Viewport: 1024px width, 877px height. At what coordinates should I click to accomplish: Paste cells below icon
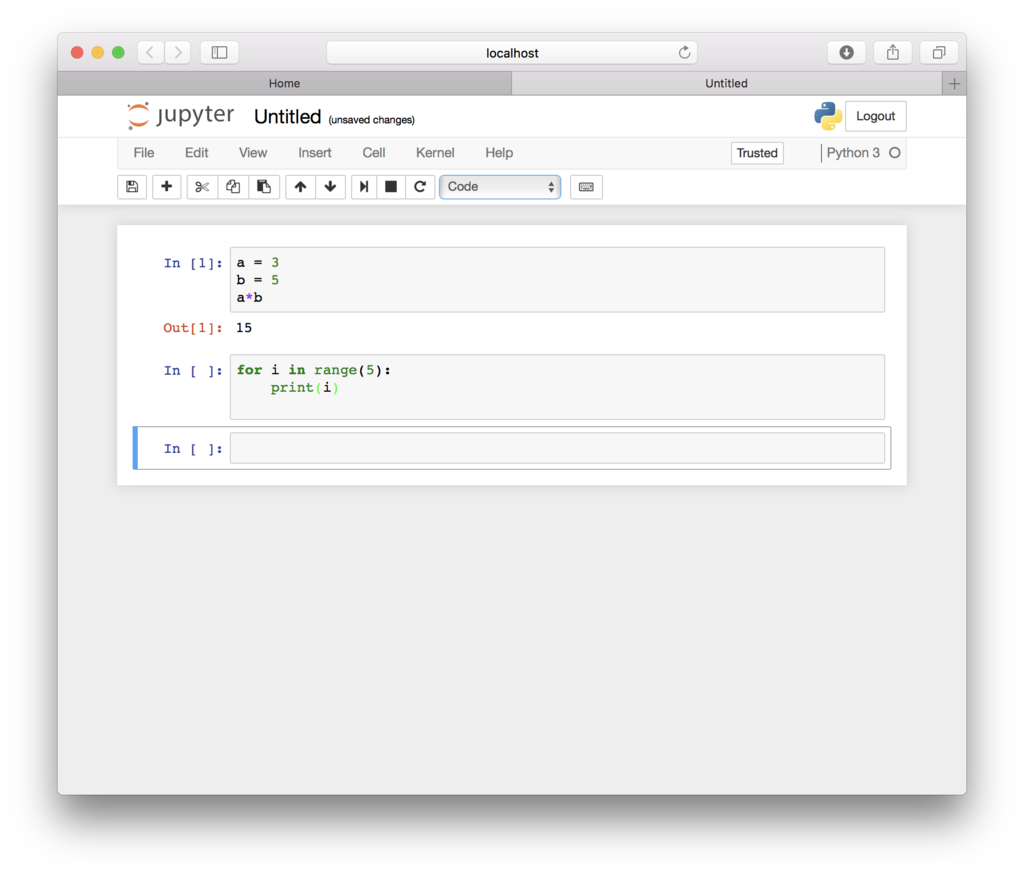[x=264, y=187]
